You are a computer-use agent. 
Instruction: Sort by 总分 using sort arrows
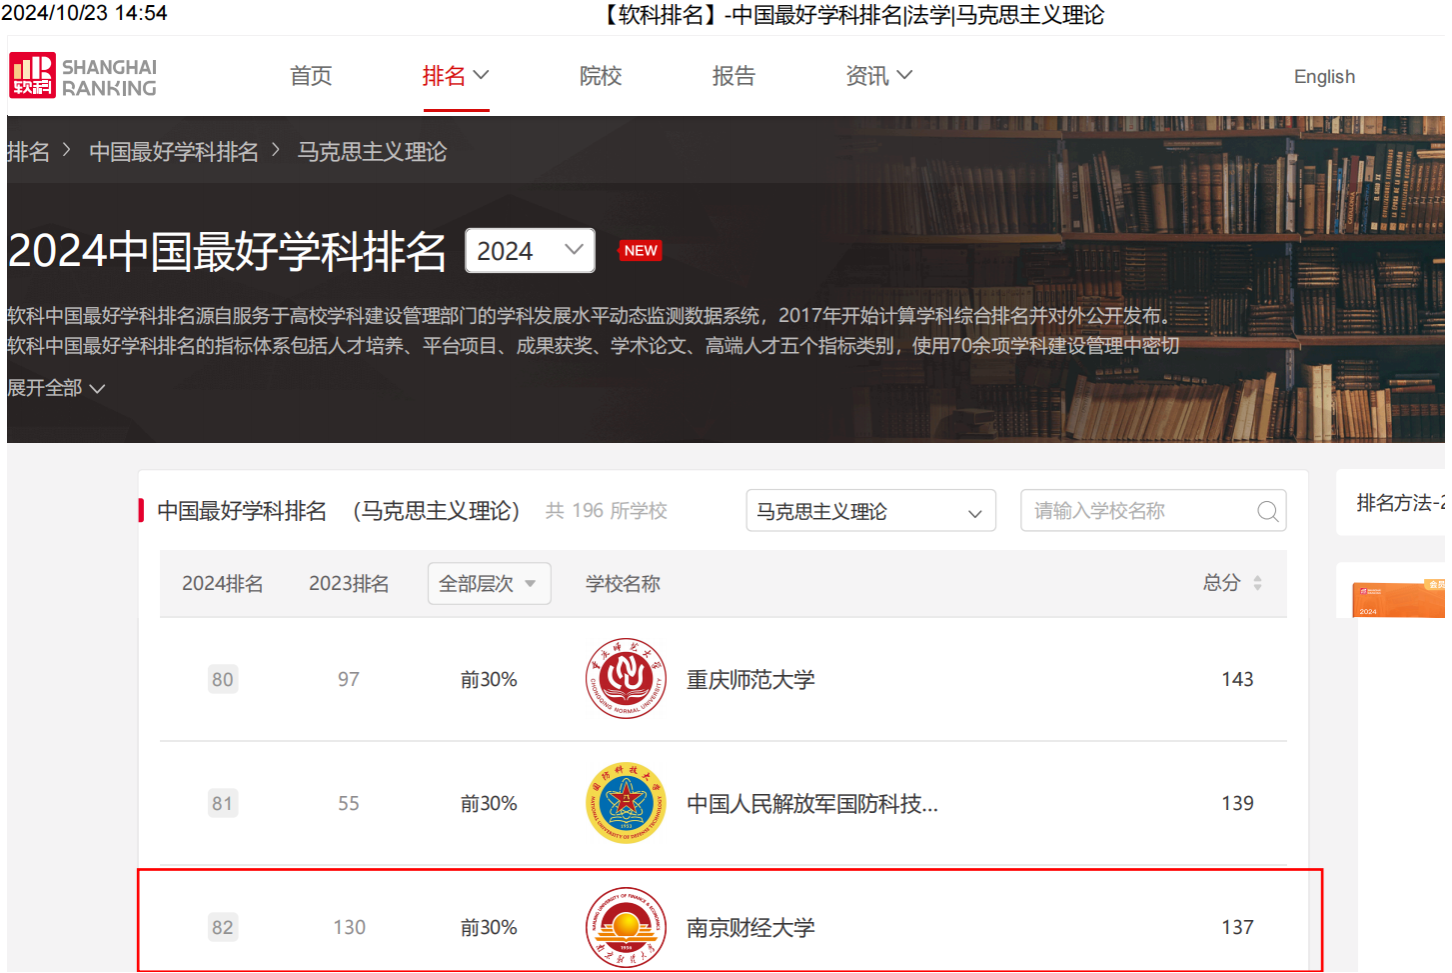click(x=1257, y=583)
